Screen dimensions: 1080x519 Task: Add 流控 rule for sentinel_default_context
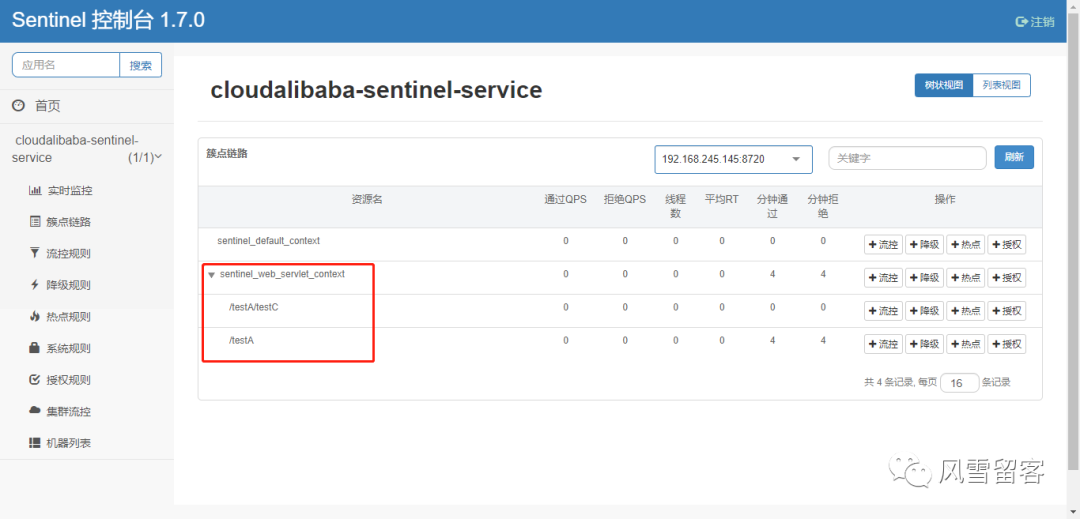point(883,245)
